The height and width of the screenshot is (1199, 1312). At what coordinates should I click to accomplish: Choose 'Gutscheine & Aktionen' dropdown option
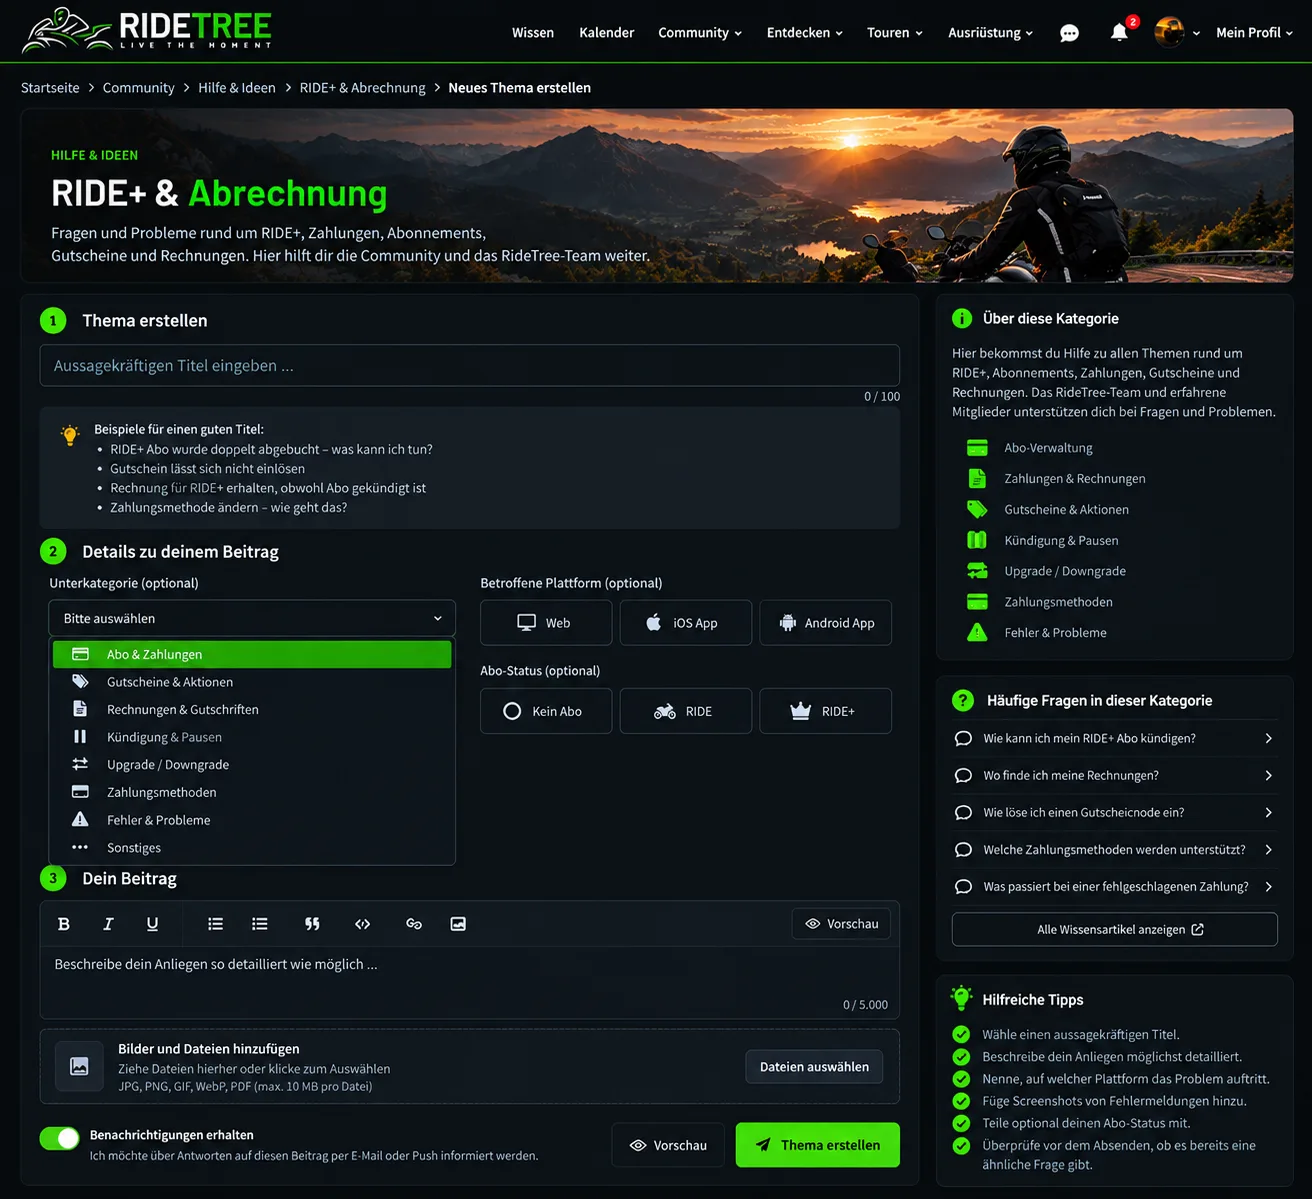[252, 682]
